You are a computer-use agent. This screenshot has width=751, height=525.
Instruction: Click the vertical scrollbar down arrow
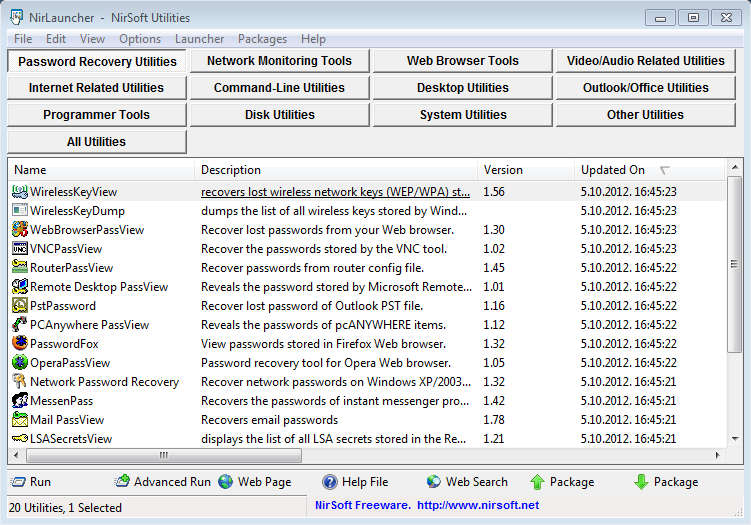(735, 439)
